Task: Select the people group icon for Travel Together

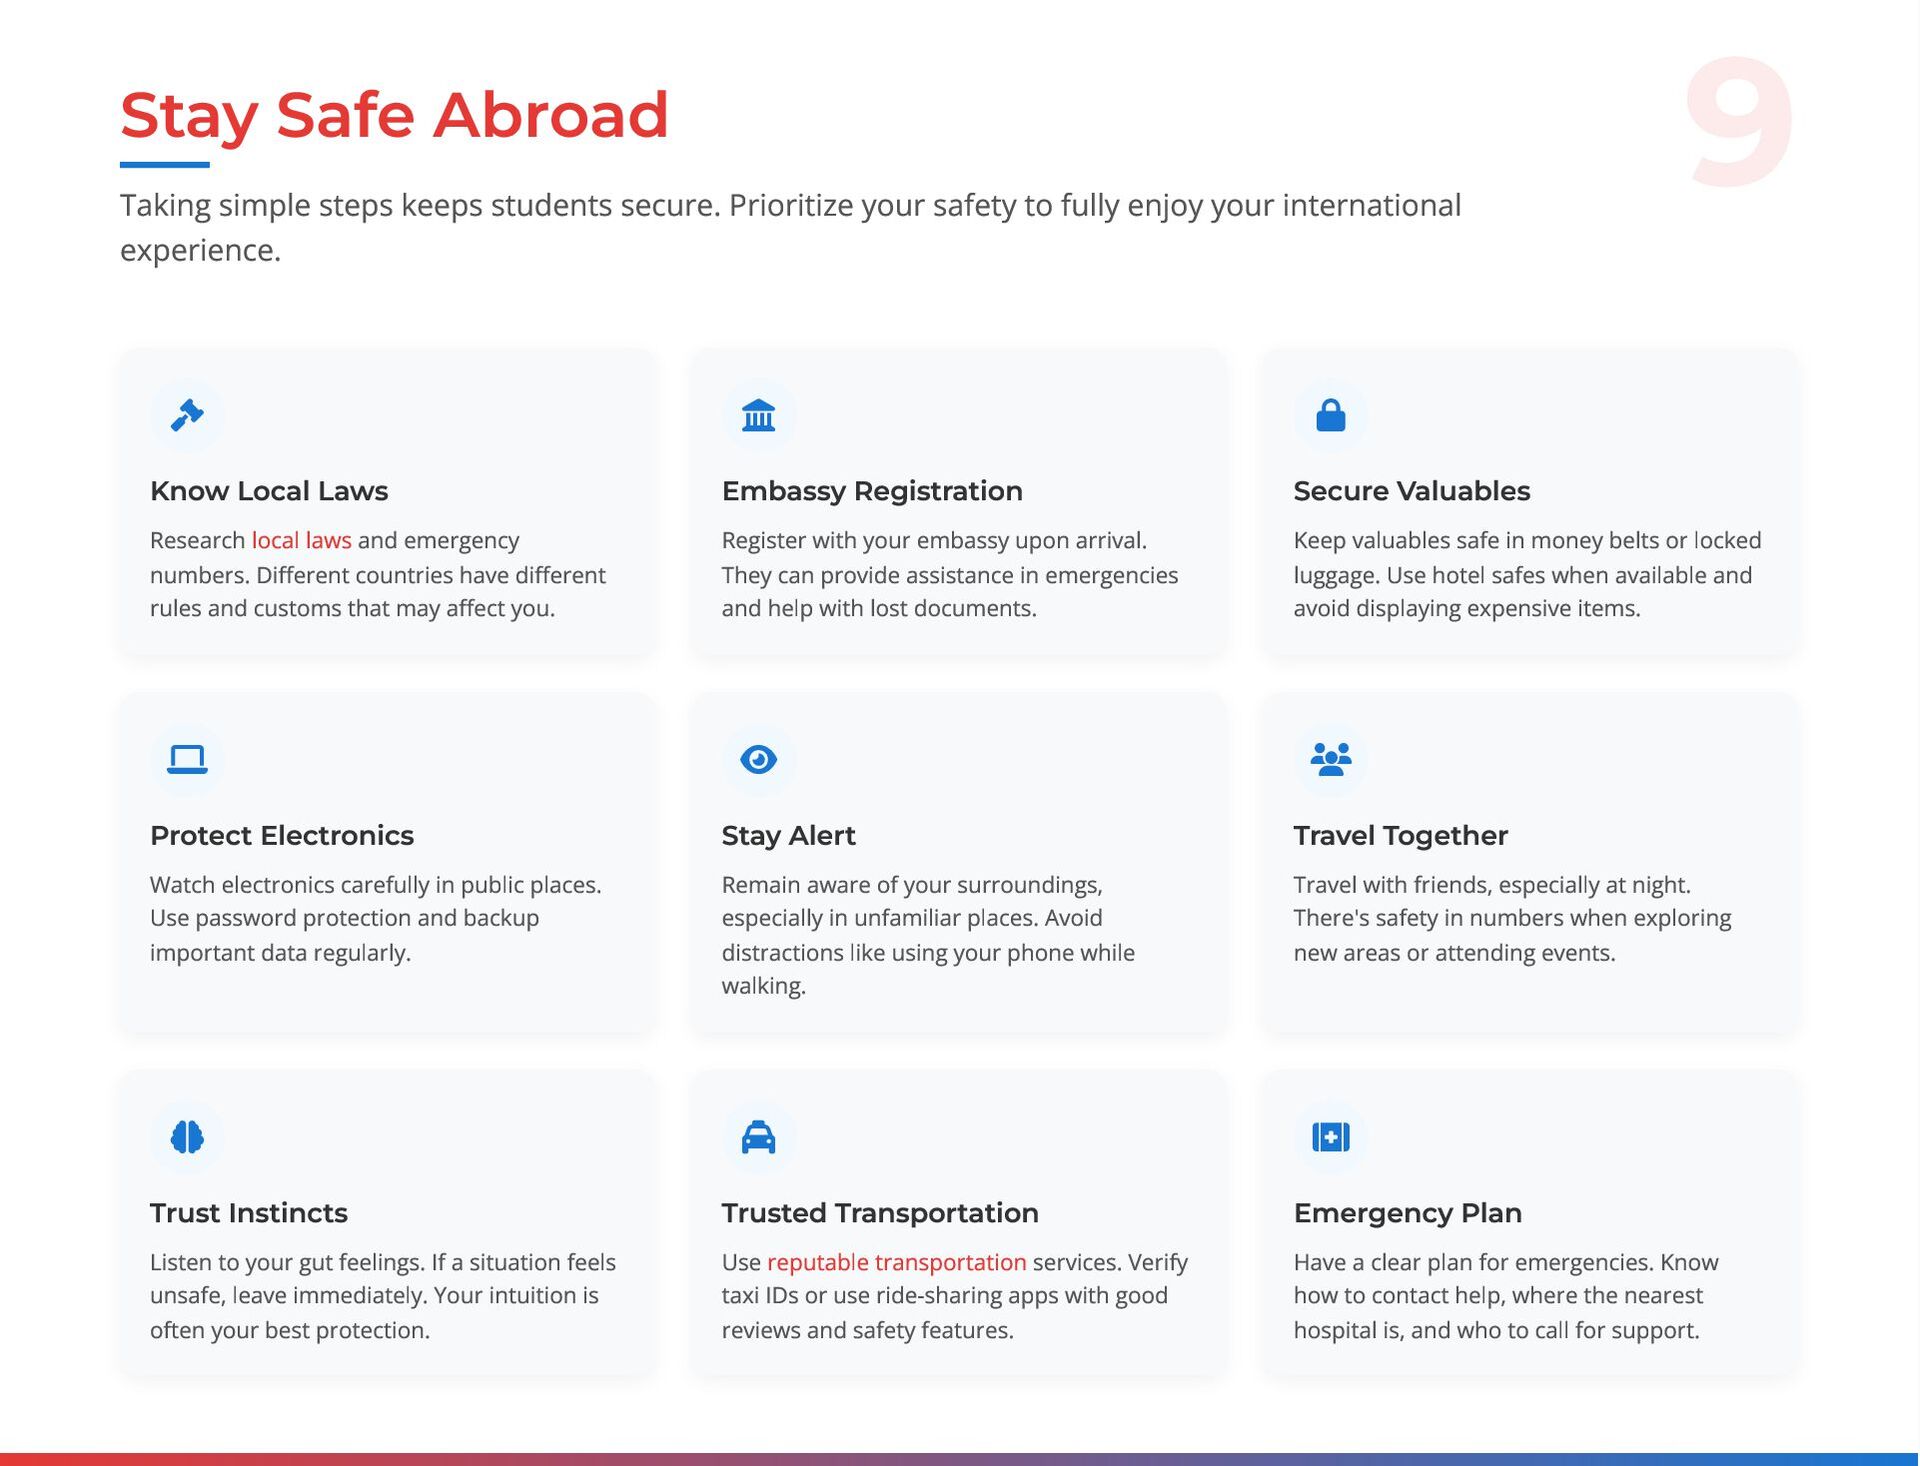Action: click(1330, 759)
